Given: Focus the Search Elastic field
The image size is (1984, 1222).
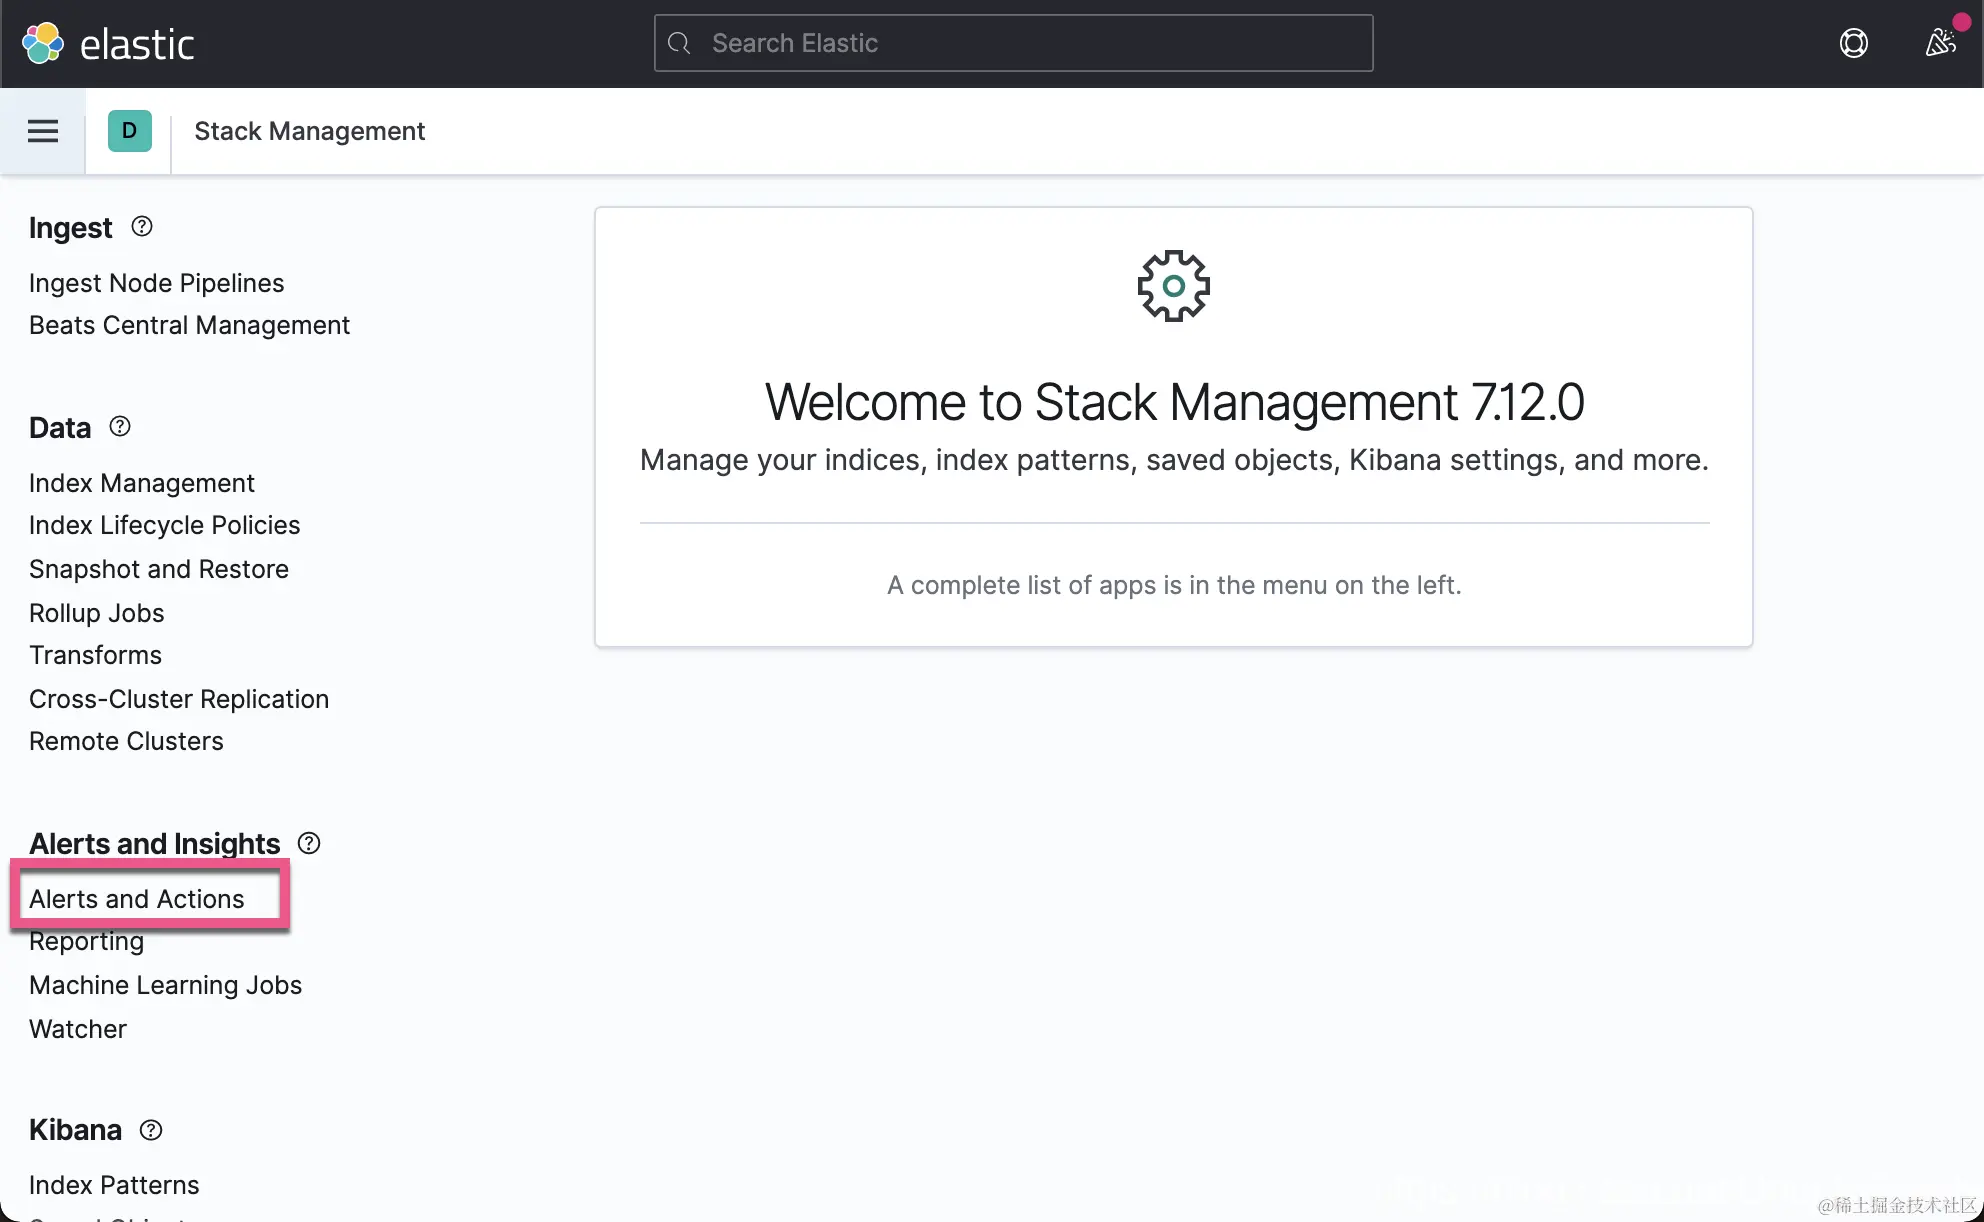Looking at the screenshot, I should pos(1013,43).
